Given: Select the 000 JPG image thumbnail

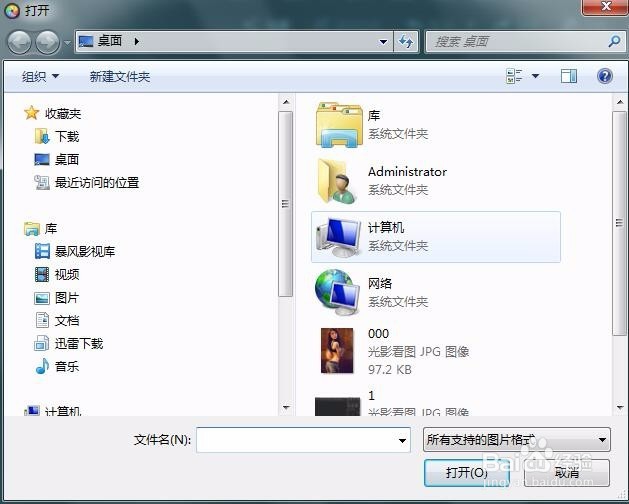Looking at the screenshot, I should coord(337,351).
